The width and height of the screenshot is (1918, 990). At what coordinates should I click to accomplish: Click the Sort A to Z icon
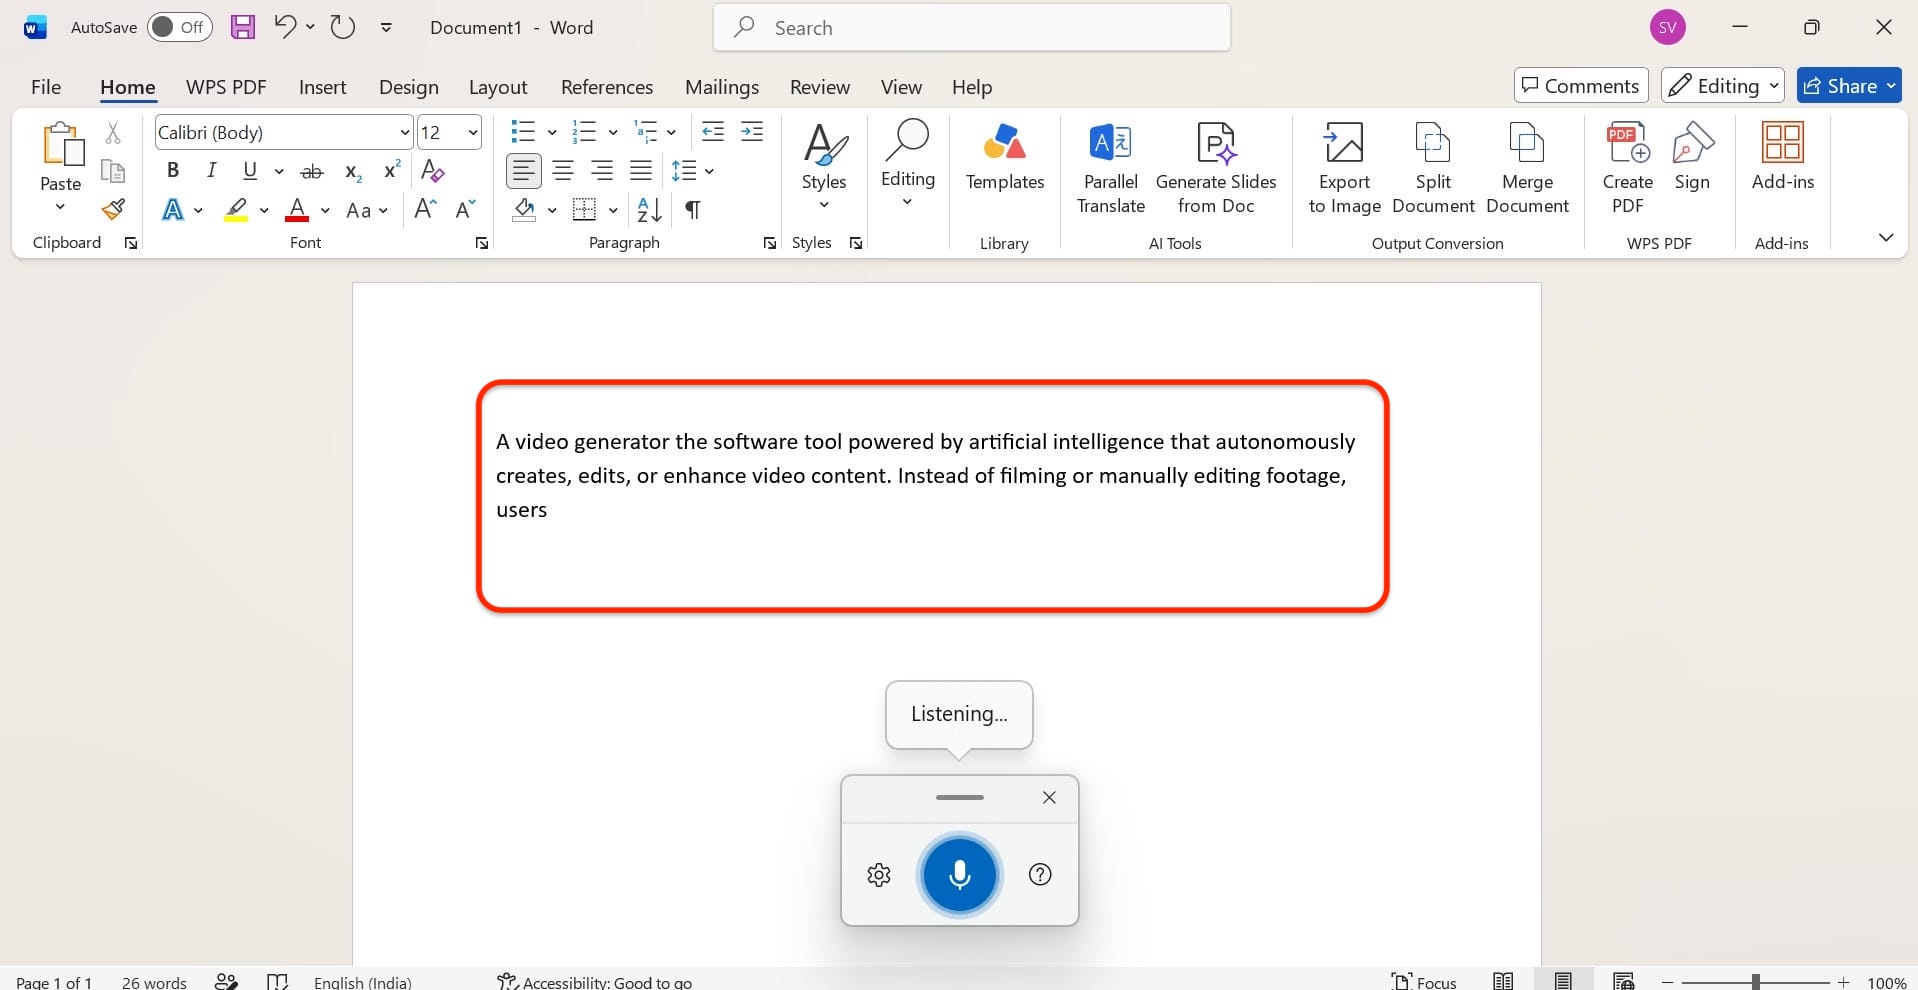point(649,210)
